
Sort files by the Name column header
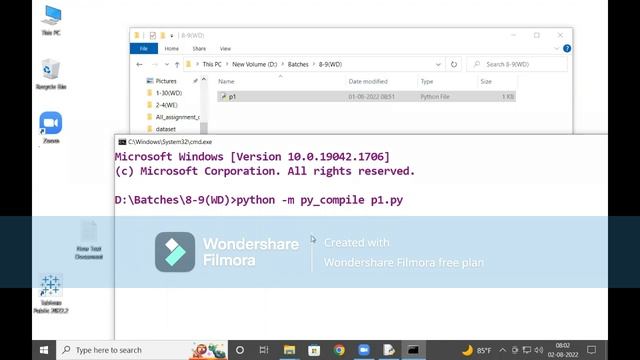[x=226, y=82]
